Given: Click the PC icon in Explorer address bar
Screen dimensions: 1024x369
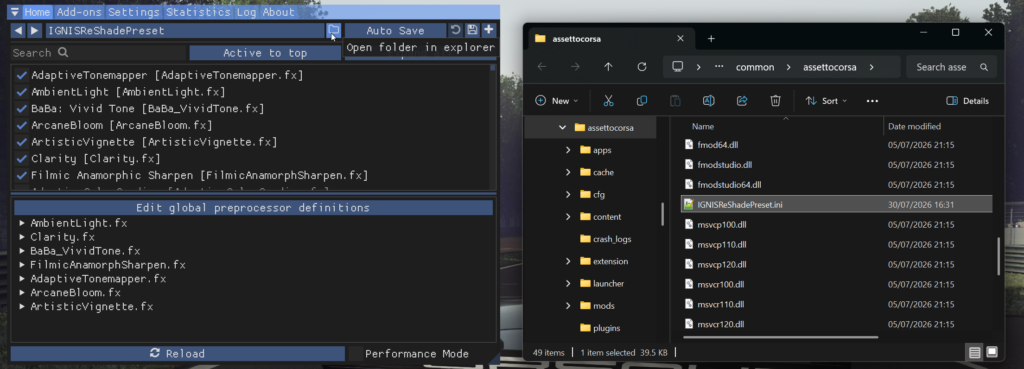Looking at the screenshot, I should click(x=677, y=67).
